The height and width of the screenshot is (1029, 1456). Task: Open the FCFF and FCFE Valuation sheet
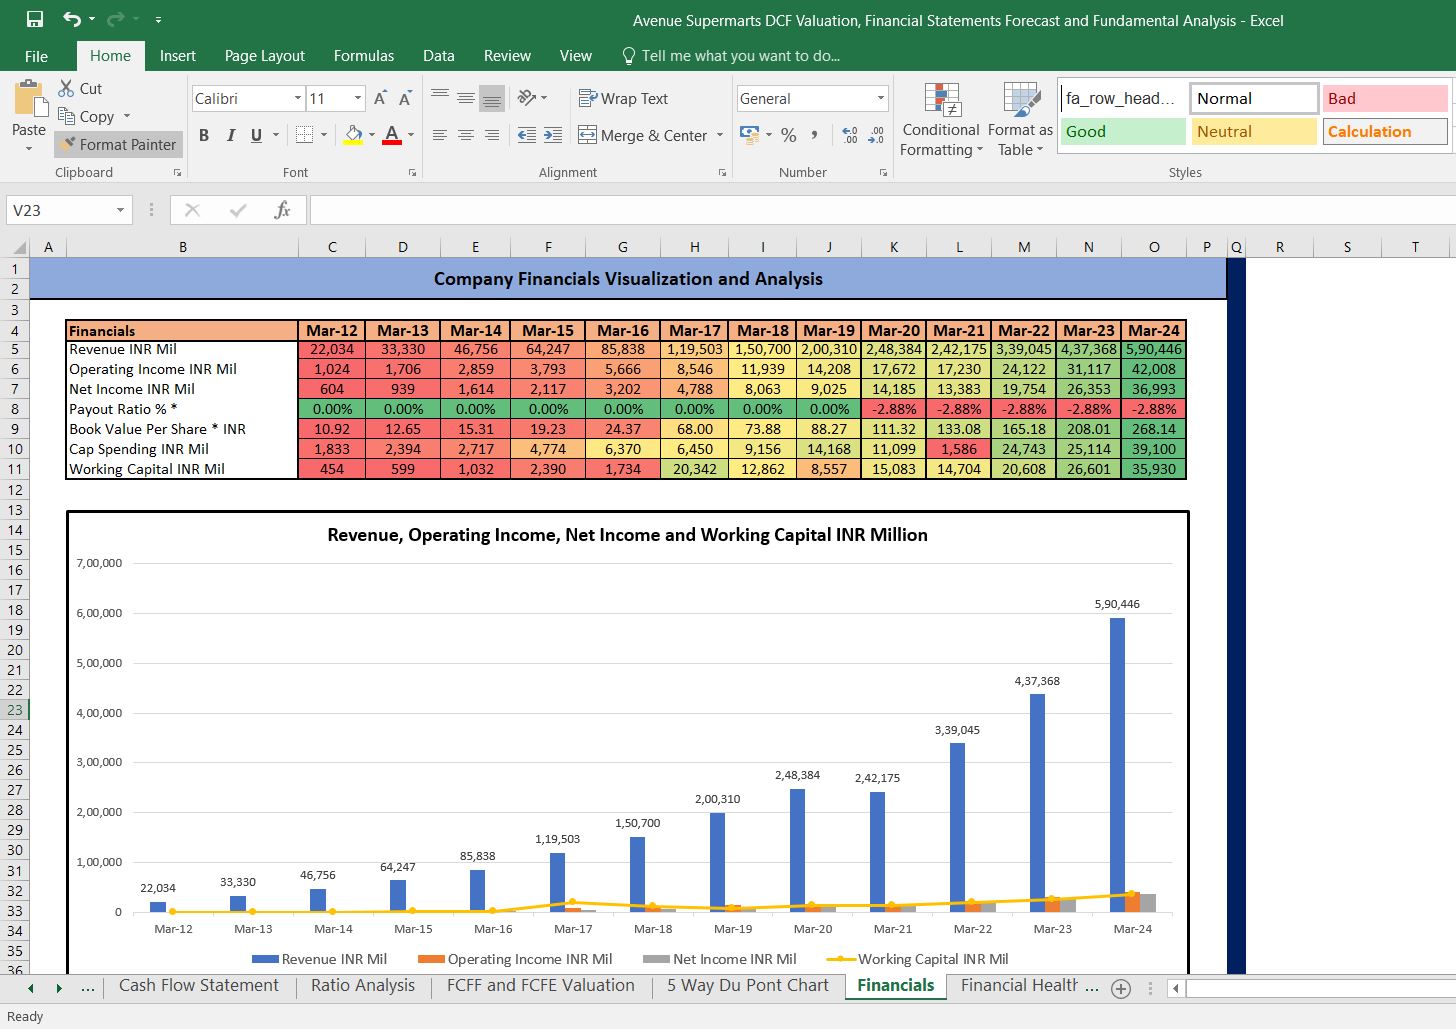[x=541, y=986]
